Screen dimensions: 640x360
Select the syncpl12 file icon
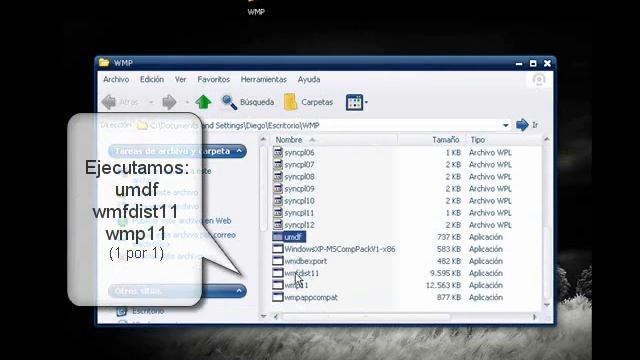tap(278, 224)
